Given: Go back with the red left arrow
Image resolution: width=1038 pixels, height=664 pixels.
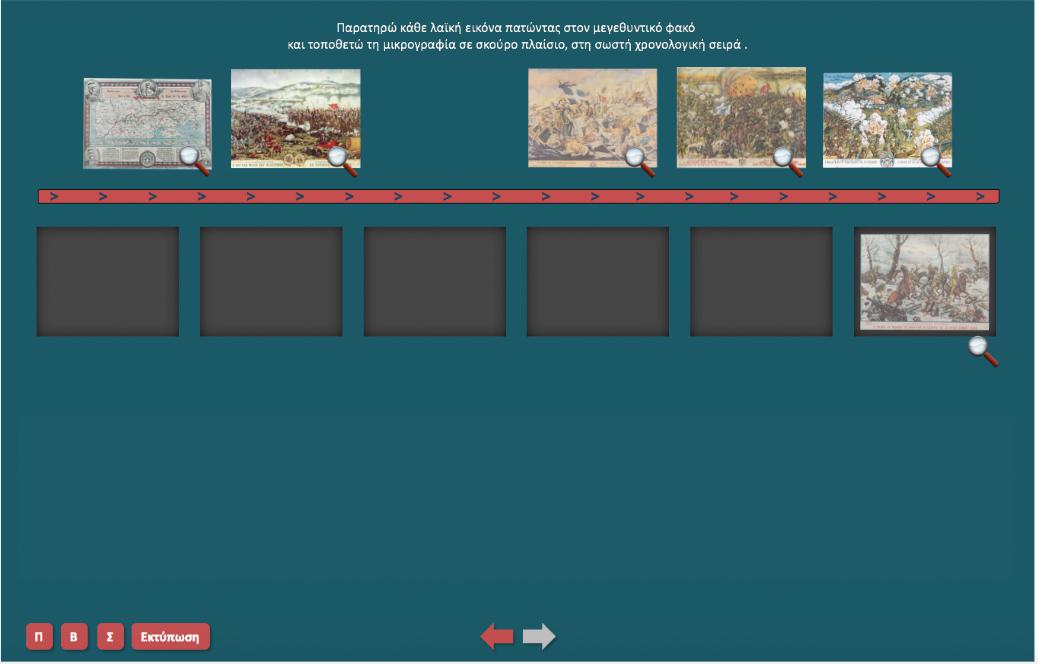Looking at the screenshot, I should pos(497,637).
